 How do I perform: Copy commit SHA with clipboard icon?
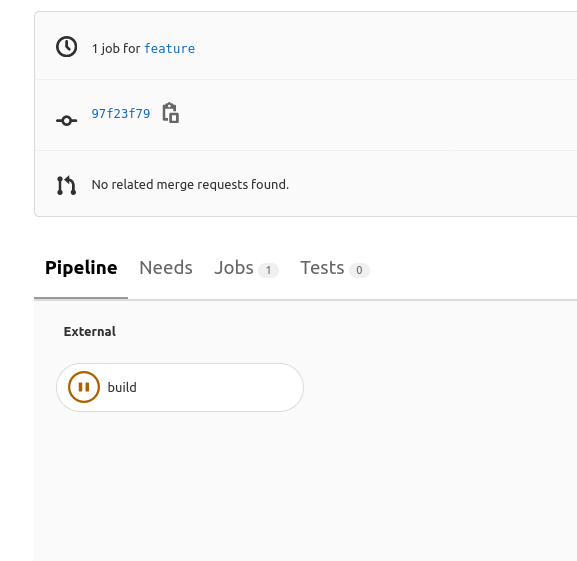point(171,113)
